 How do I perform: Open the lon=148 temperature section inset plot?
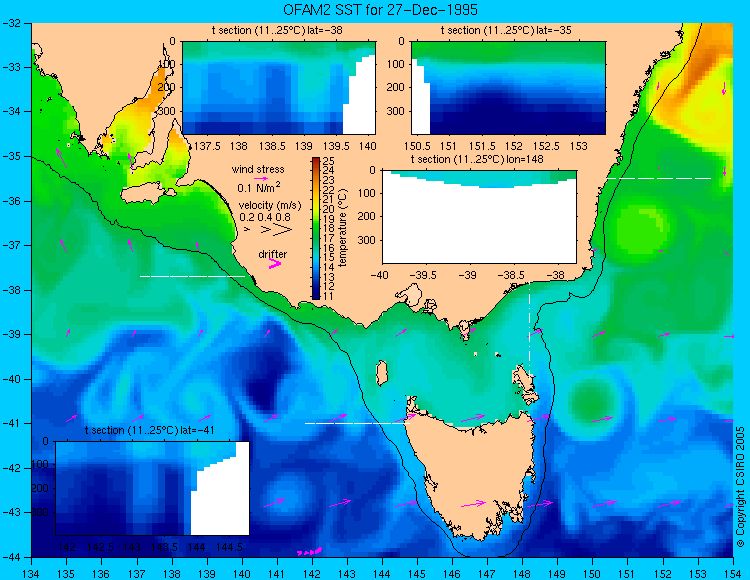[x=479, y=217]
